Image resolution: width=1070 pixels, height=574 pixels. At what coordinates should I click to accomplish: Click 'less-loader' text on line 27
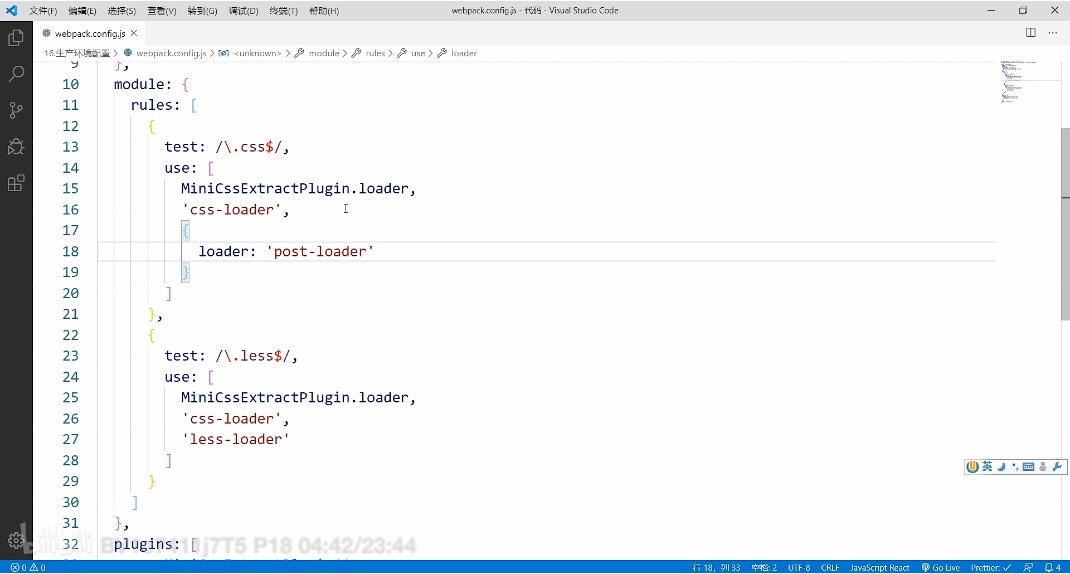point(235,439)
